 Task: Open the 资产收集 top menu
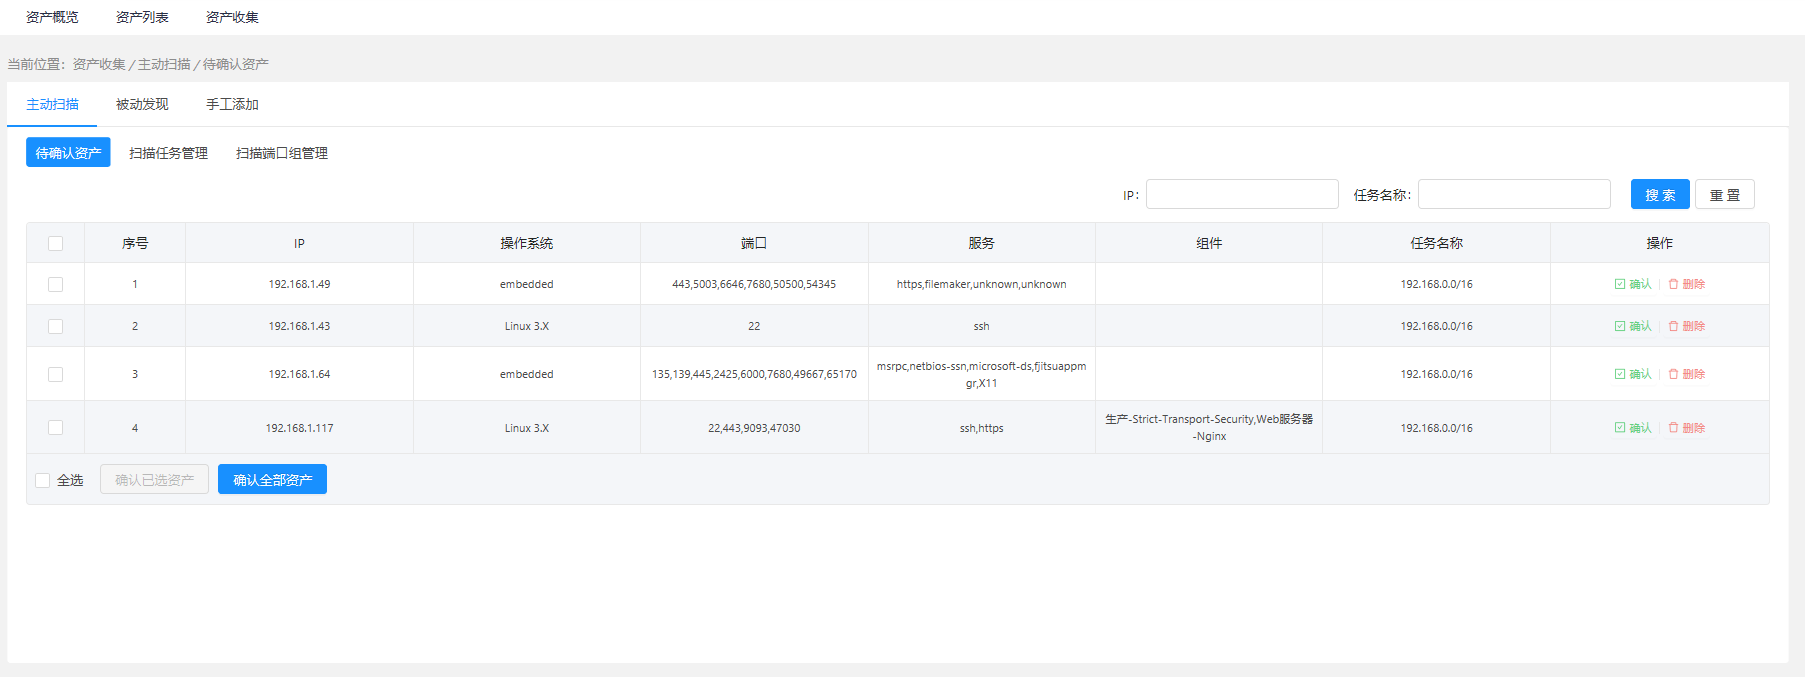tap(232, 17)
